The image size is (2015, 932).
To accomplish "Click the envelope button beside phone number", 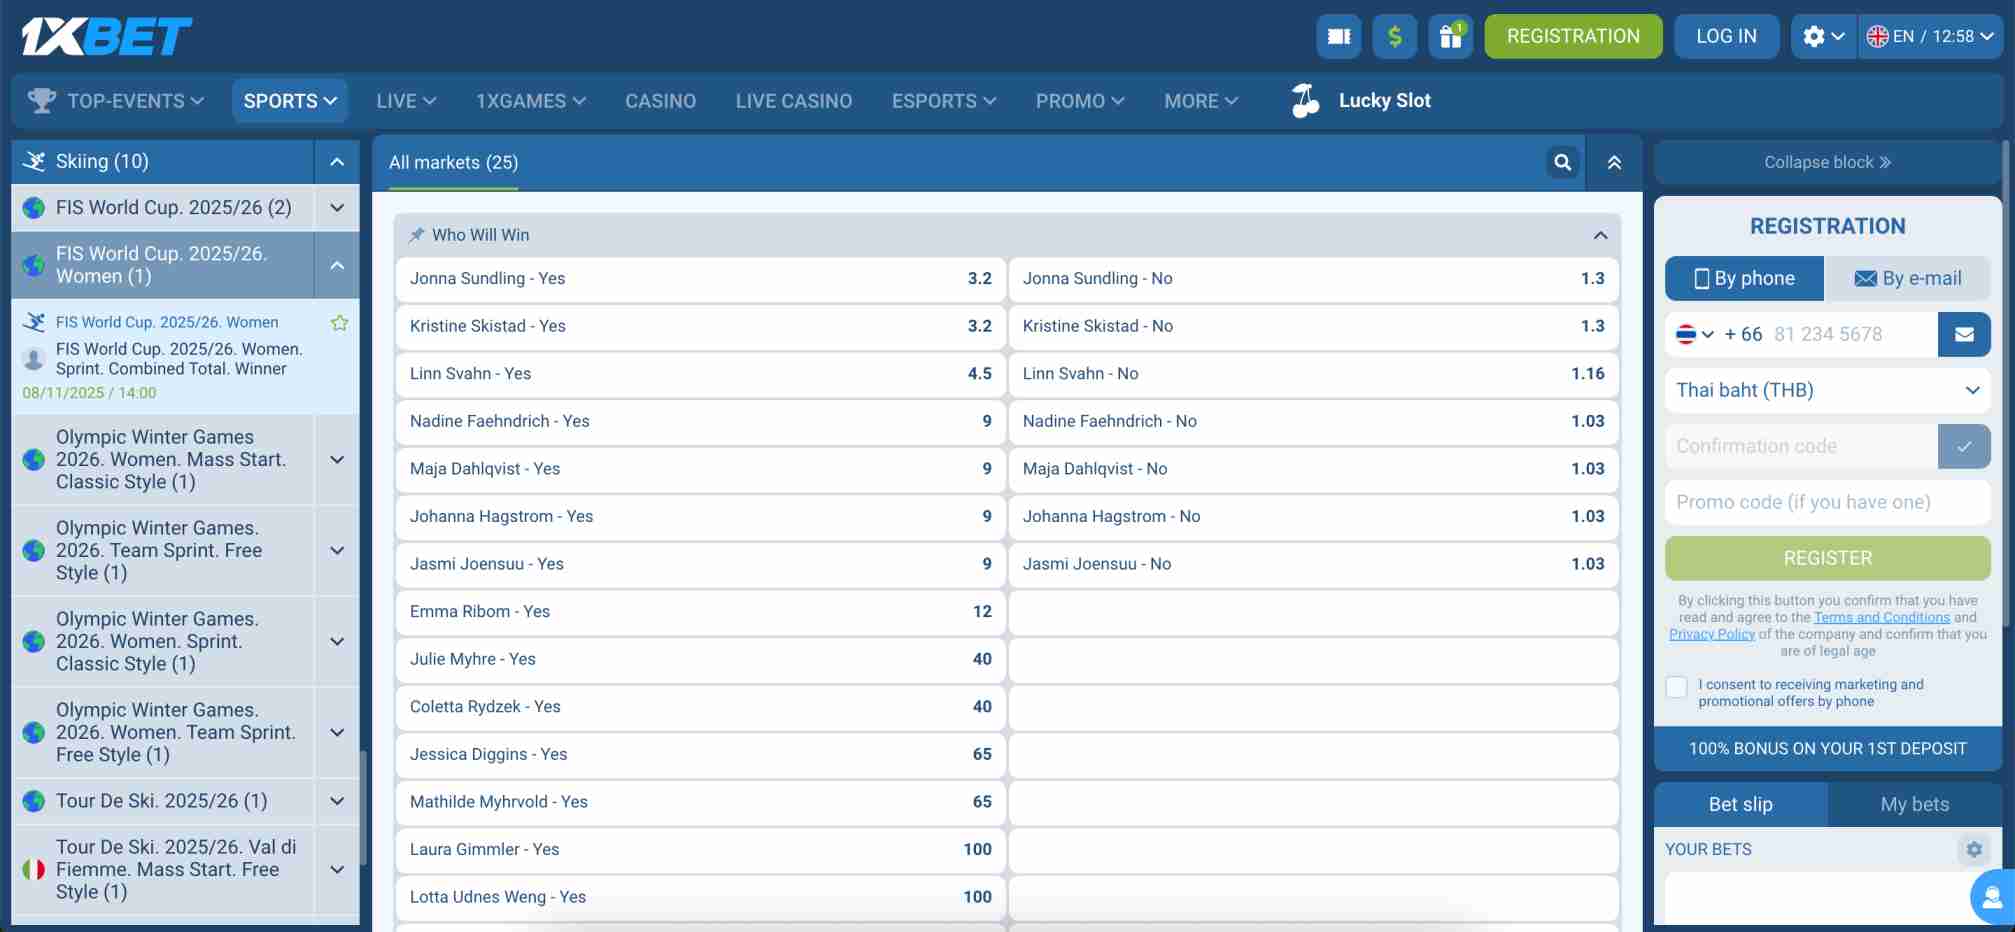I will [1964, 334].
